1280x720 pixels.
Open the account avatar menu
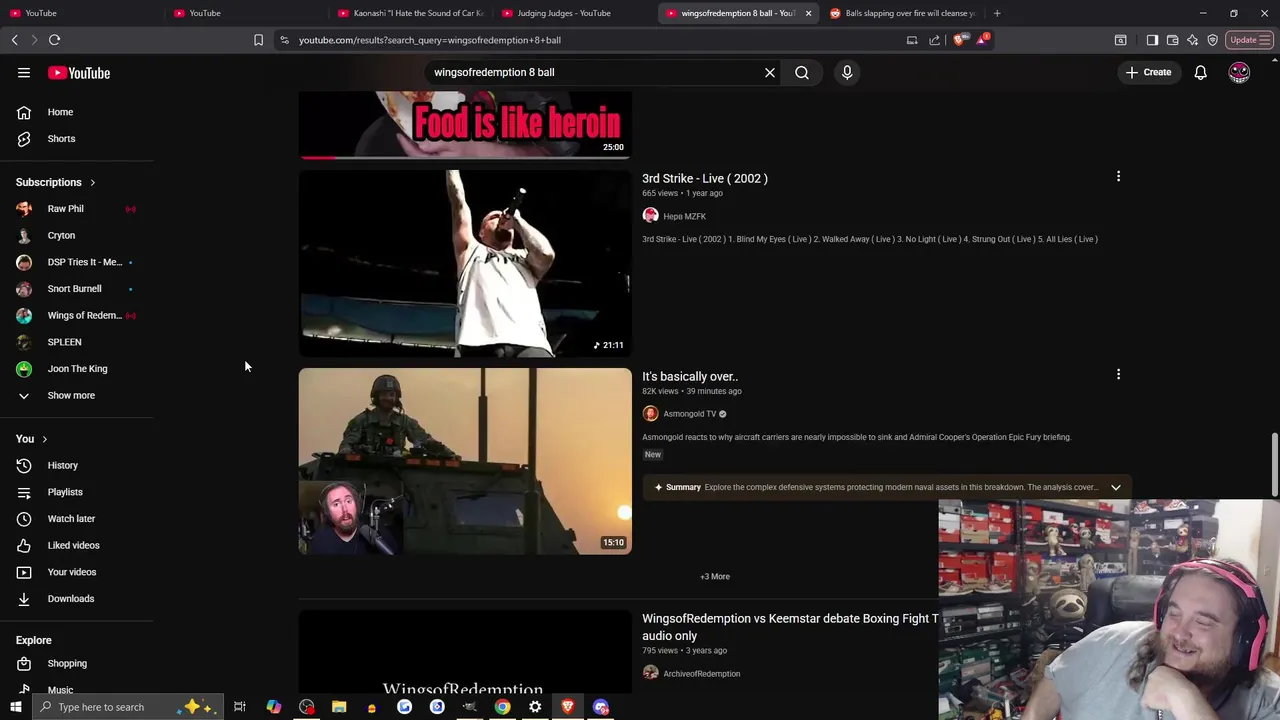click(1239, 72)
